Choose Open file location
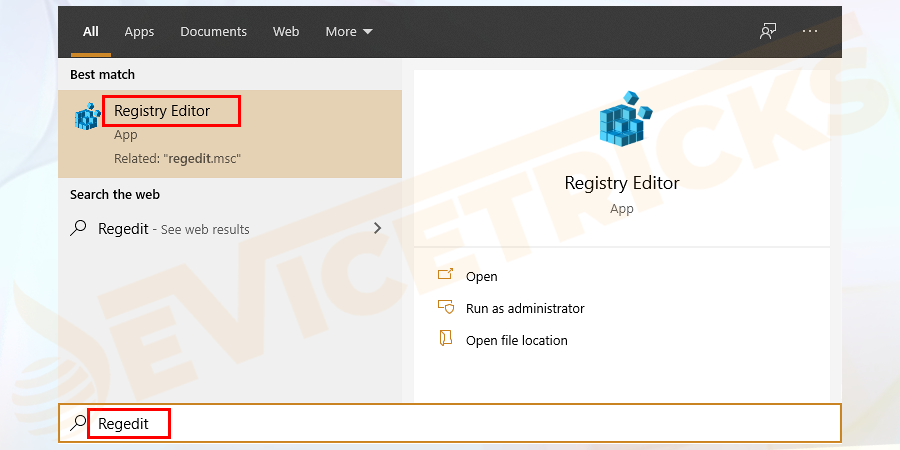The height and width of the screenshot is (450, 900). point(517,340)
